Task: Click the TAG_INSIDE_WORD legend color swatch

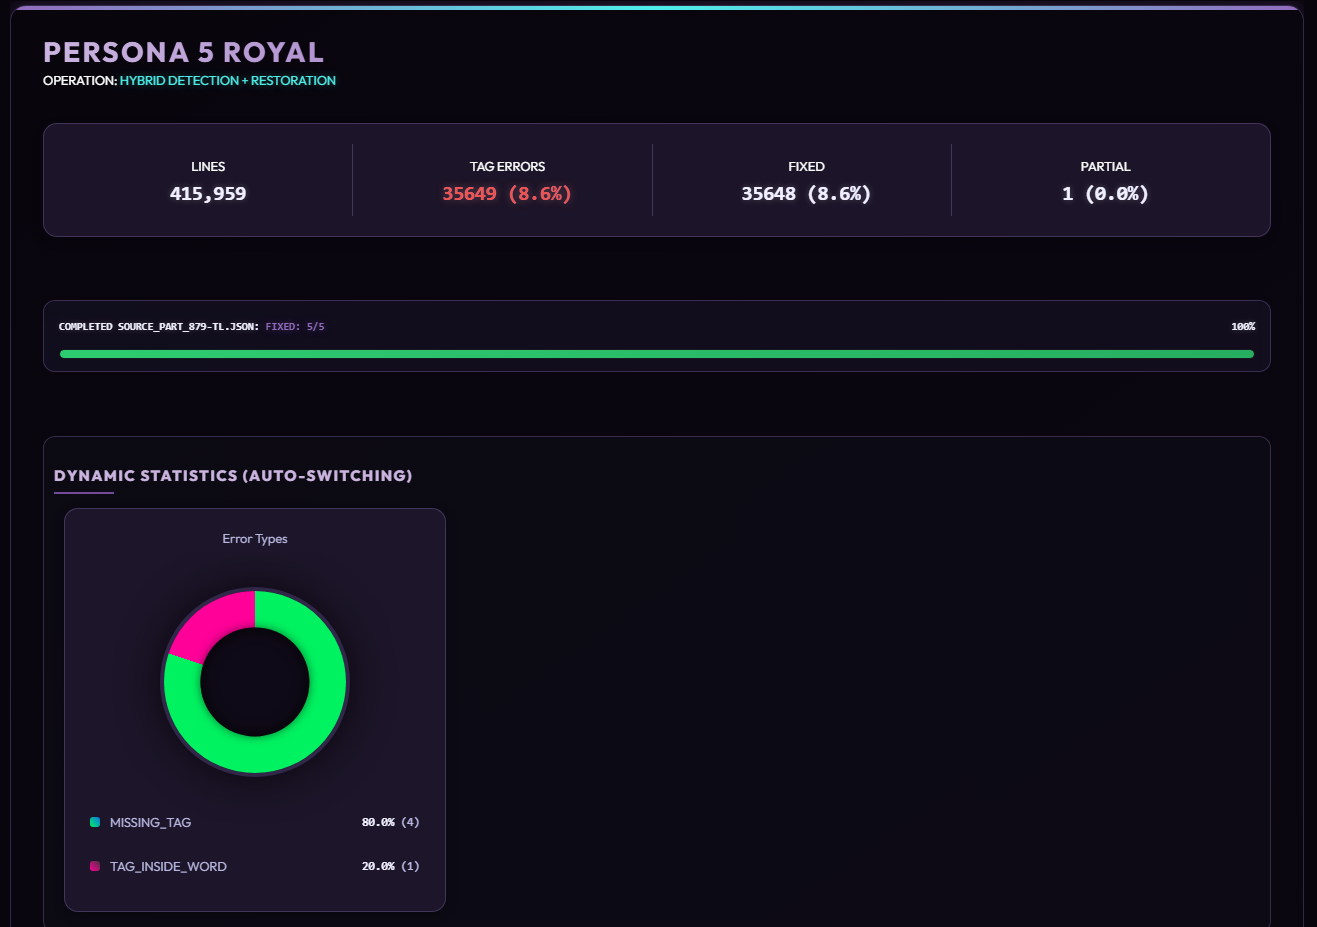Action: [95, 866]
